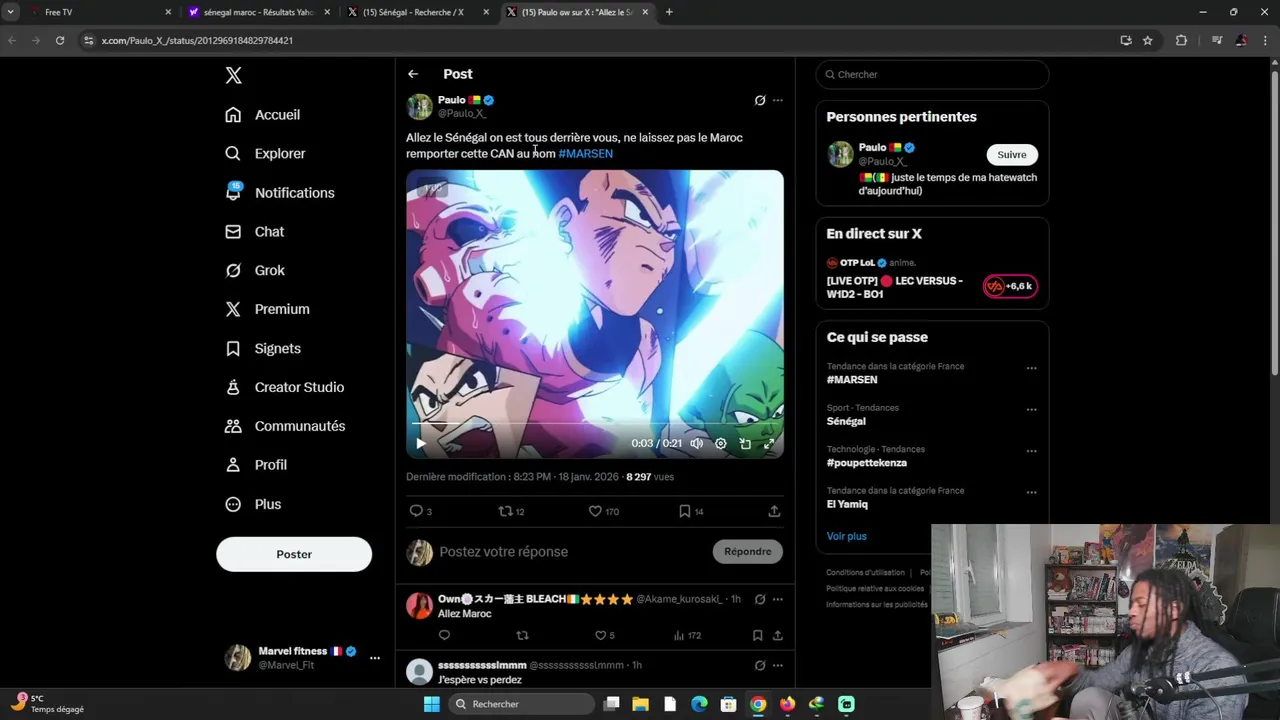The height and width of the screenshot is (720, 1280).
Task: Open the Explorer section
Action: (266, 153)
